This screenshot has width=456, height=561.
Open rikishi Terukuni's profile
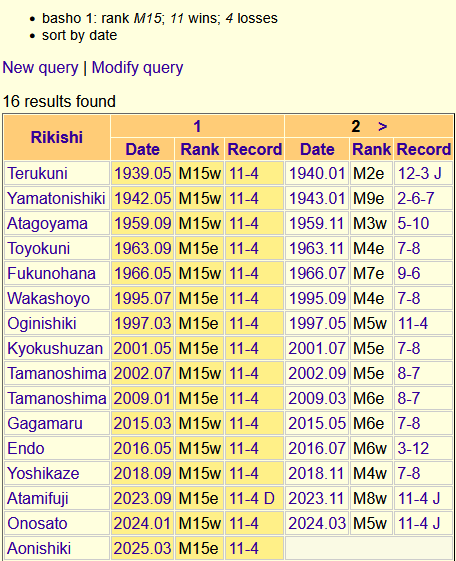click(38, 174)
